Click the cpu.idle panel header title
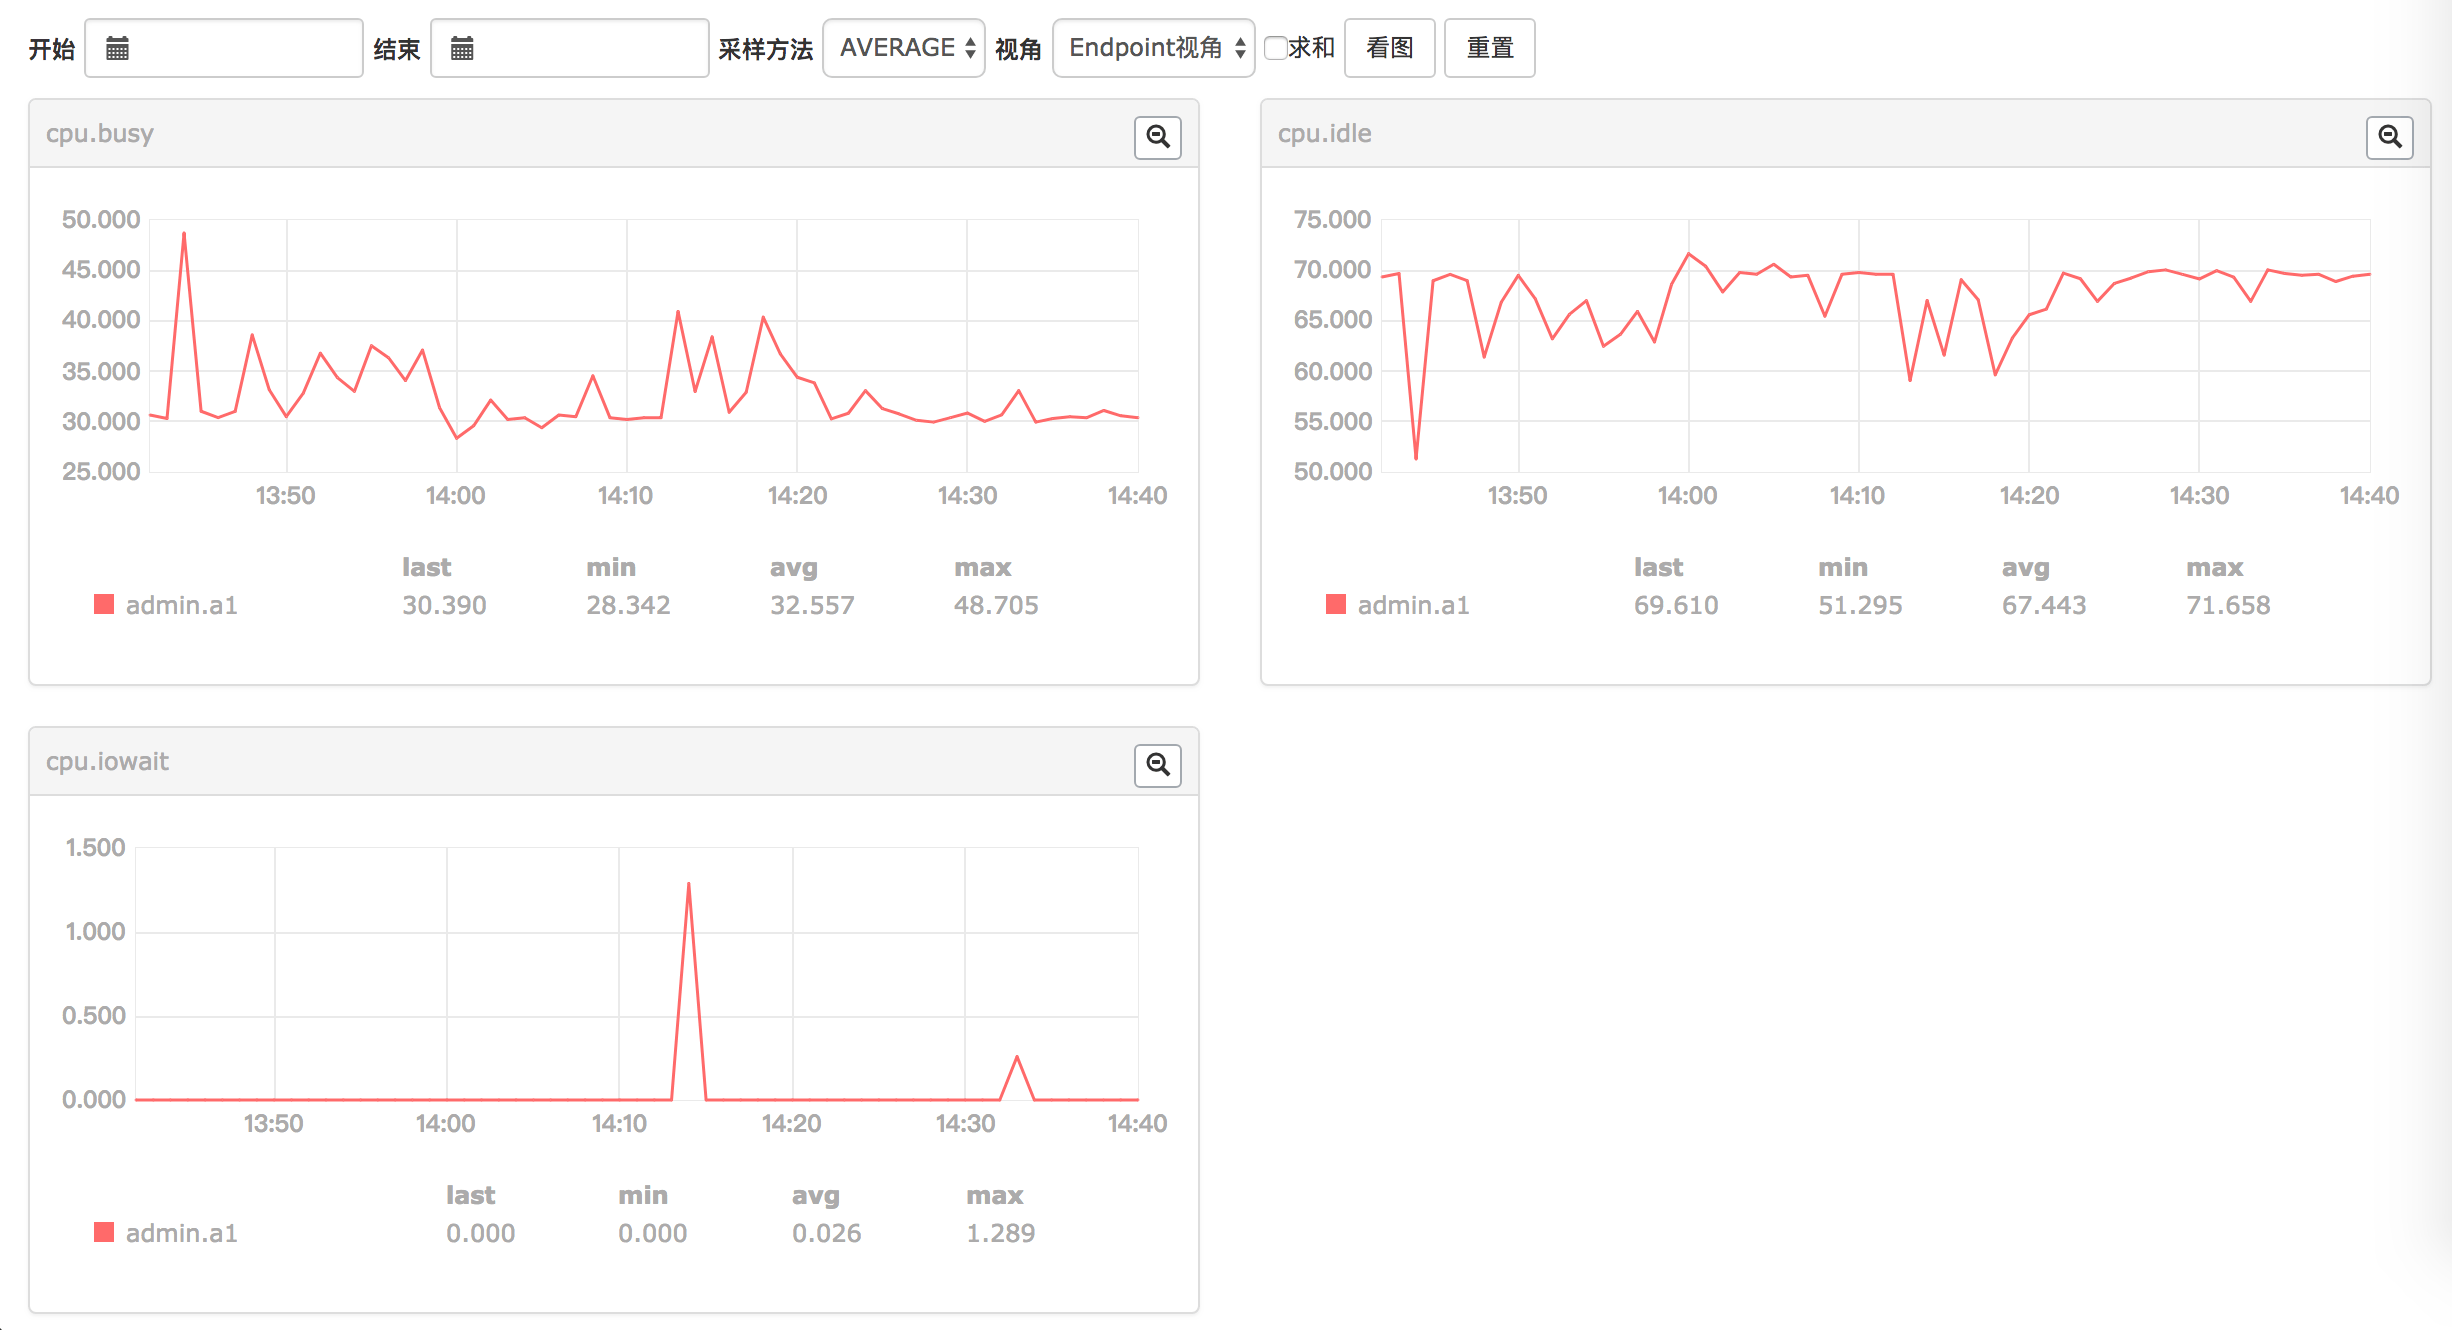 pos(1324,134)
